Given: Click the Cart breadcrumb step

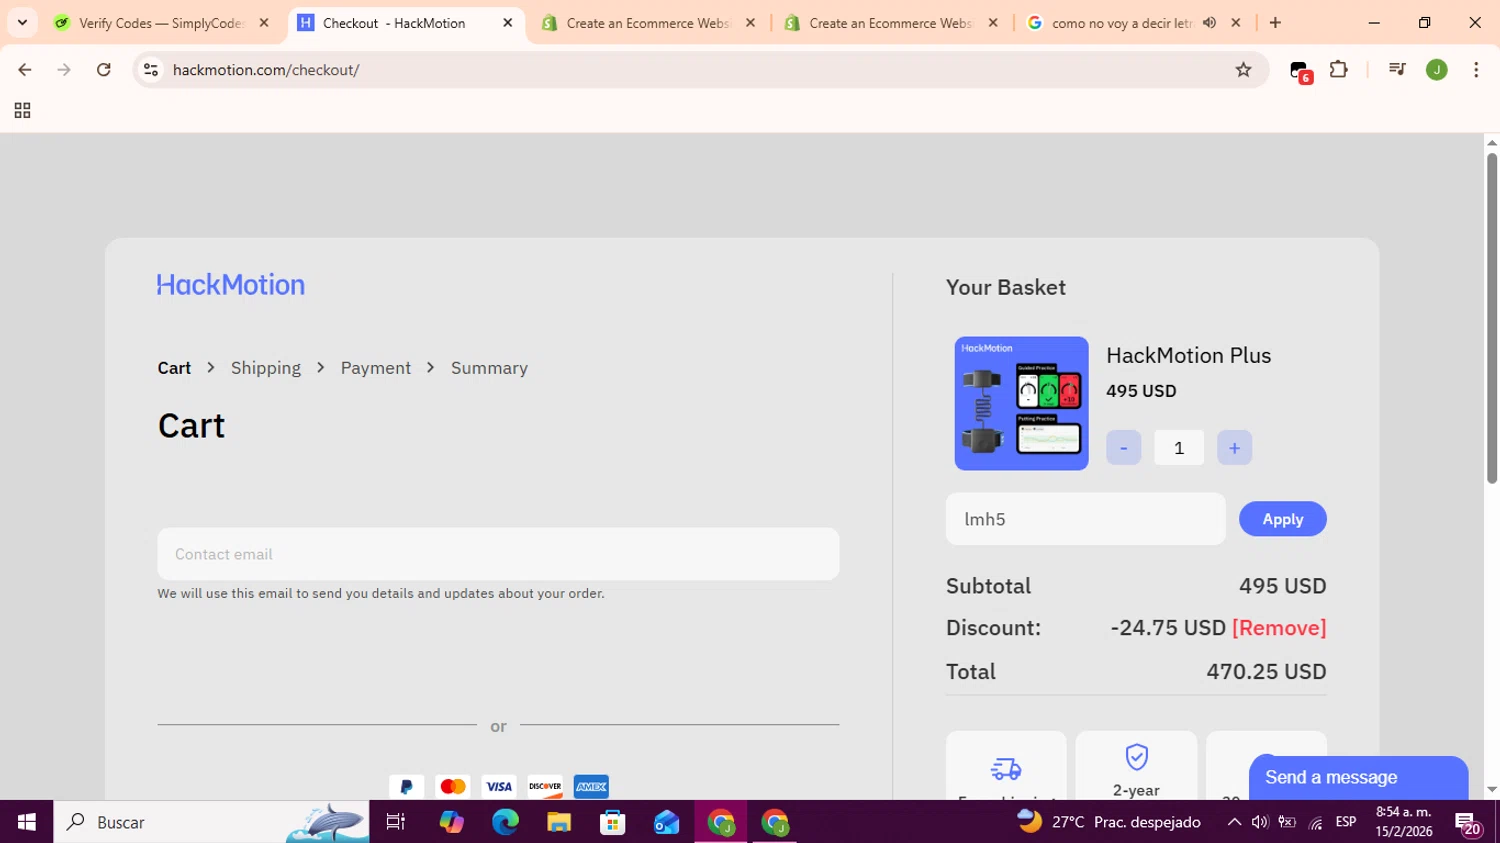Looking at the screenshot, I should pyautogui.click(x=174, y=368).
